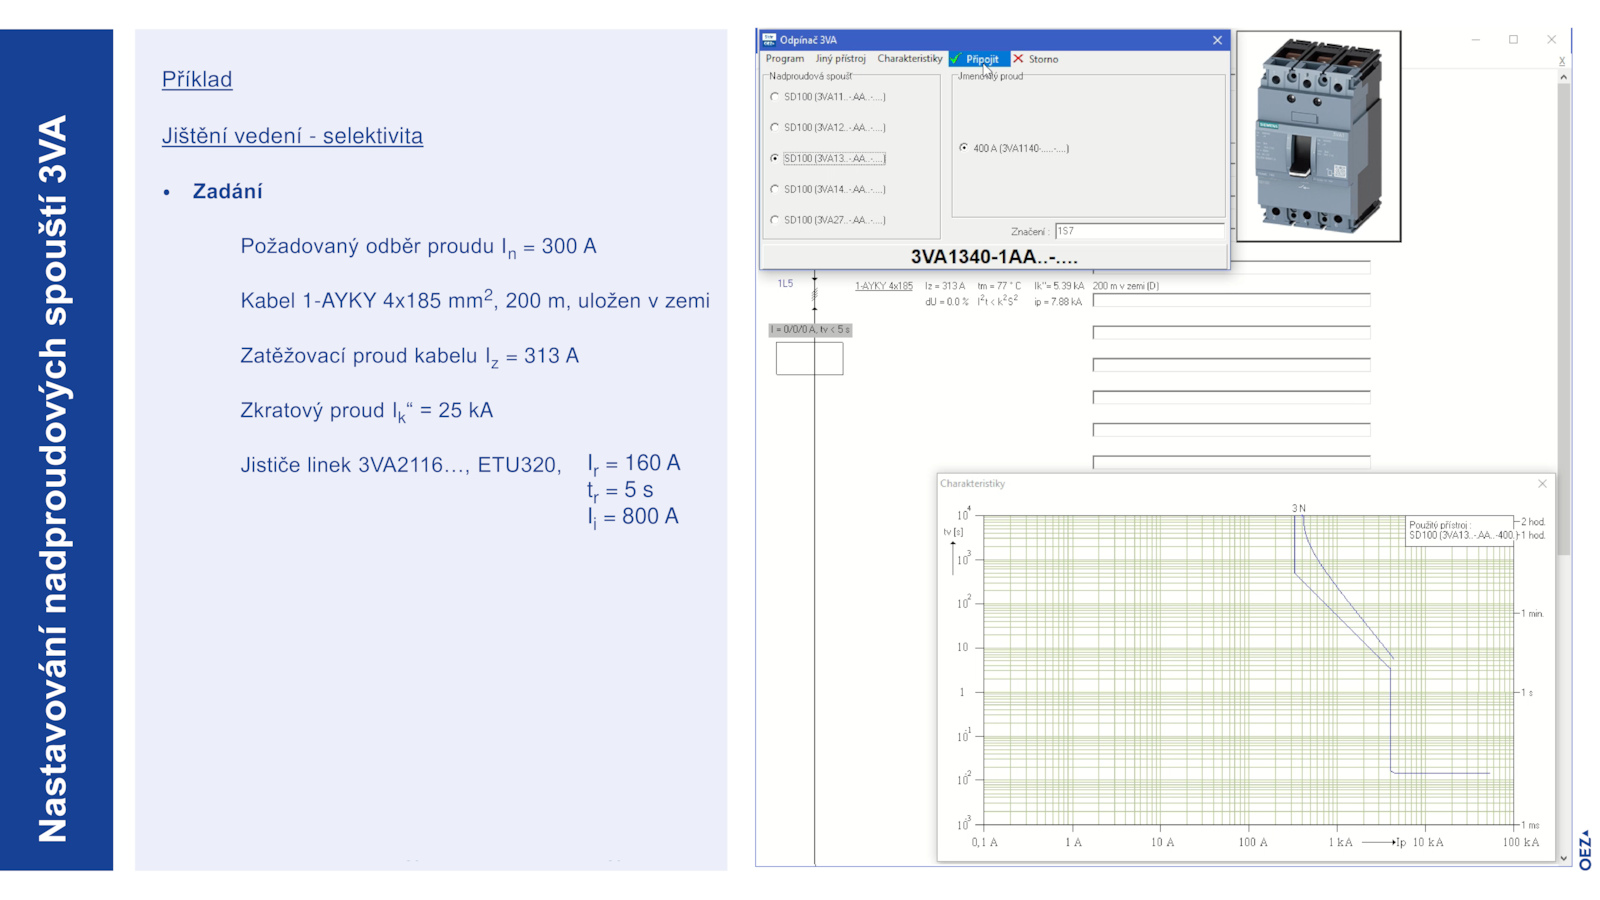The width and height of the screenshot is (1600, 900).
Task: Select SD100 (3VA14..-.AA) radio option
Action: click(828, 189)
